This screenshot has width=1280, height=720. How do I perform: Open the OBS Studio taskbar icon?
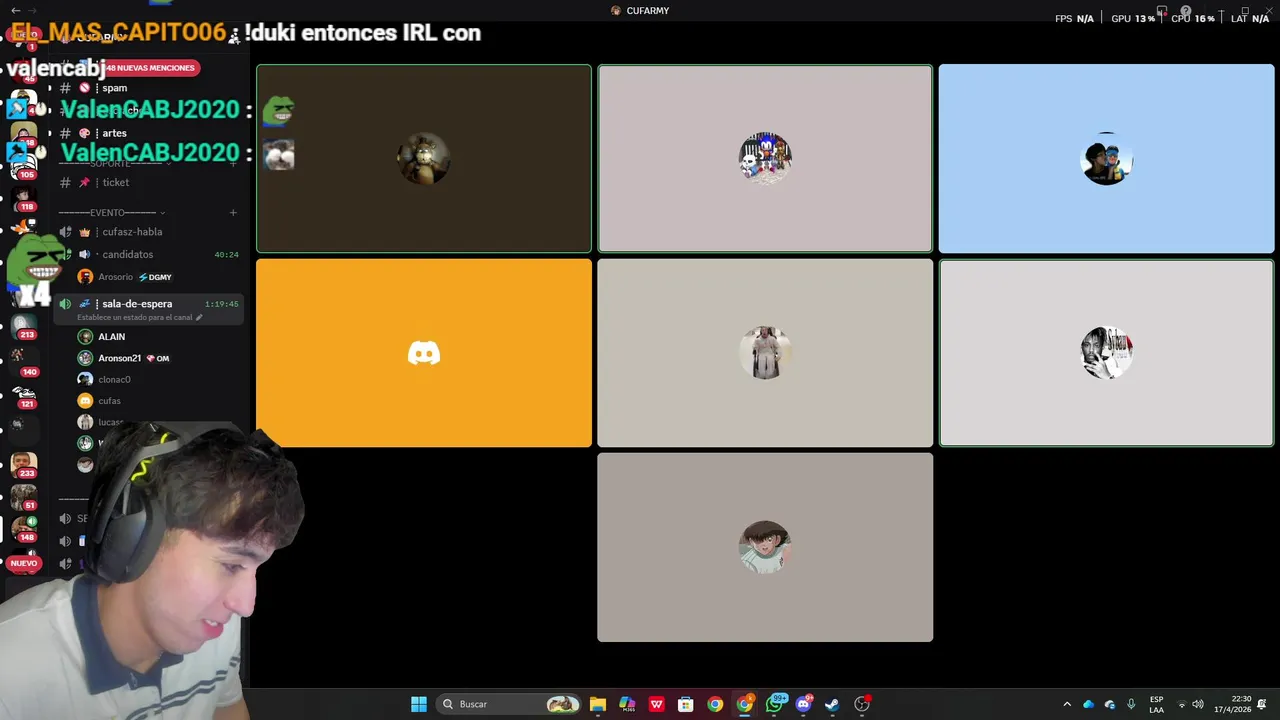[x=862, y=704]
